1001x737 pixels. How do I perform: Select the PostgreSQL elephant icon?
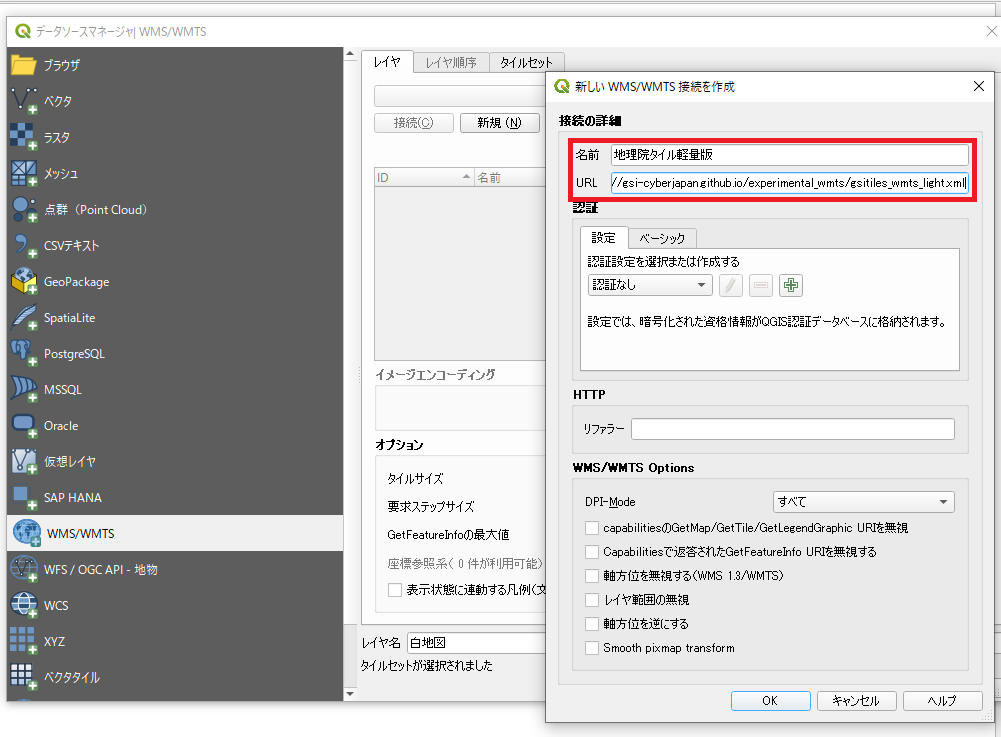point(24,353)
